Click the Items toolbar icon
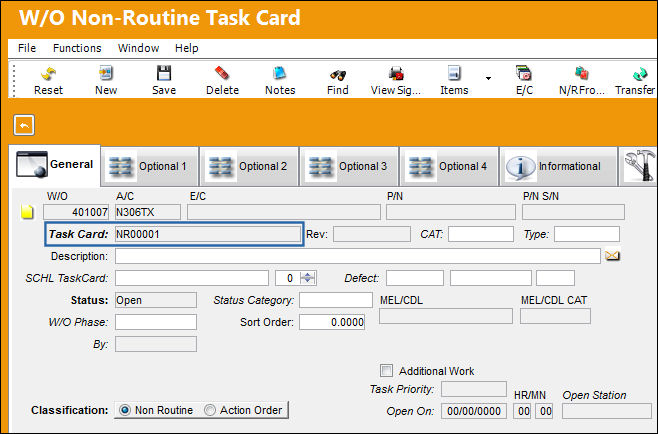Viewport: 658px width, 434px height. click(x=454, y=80)
